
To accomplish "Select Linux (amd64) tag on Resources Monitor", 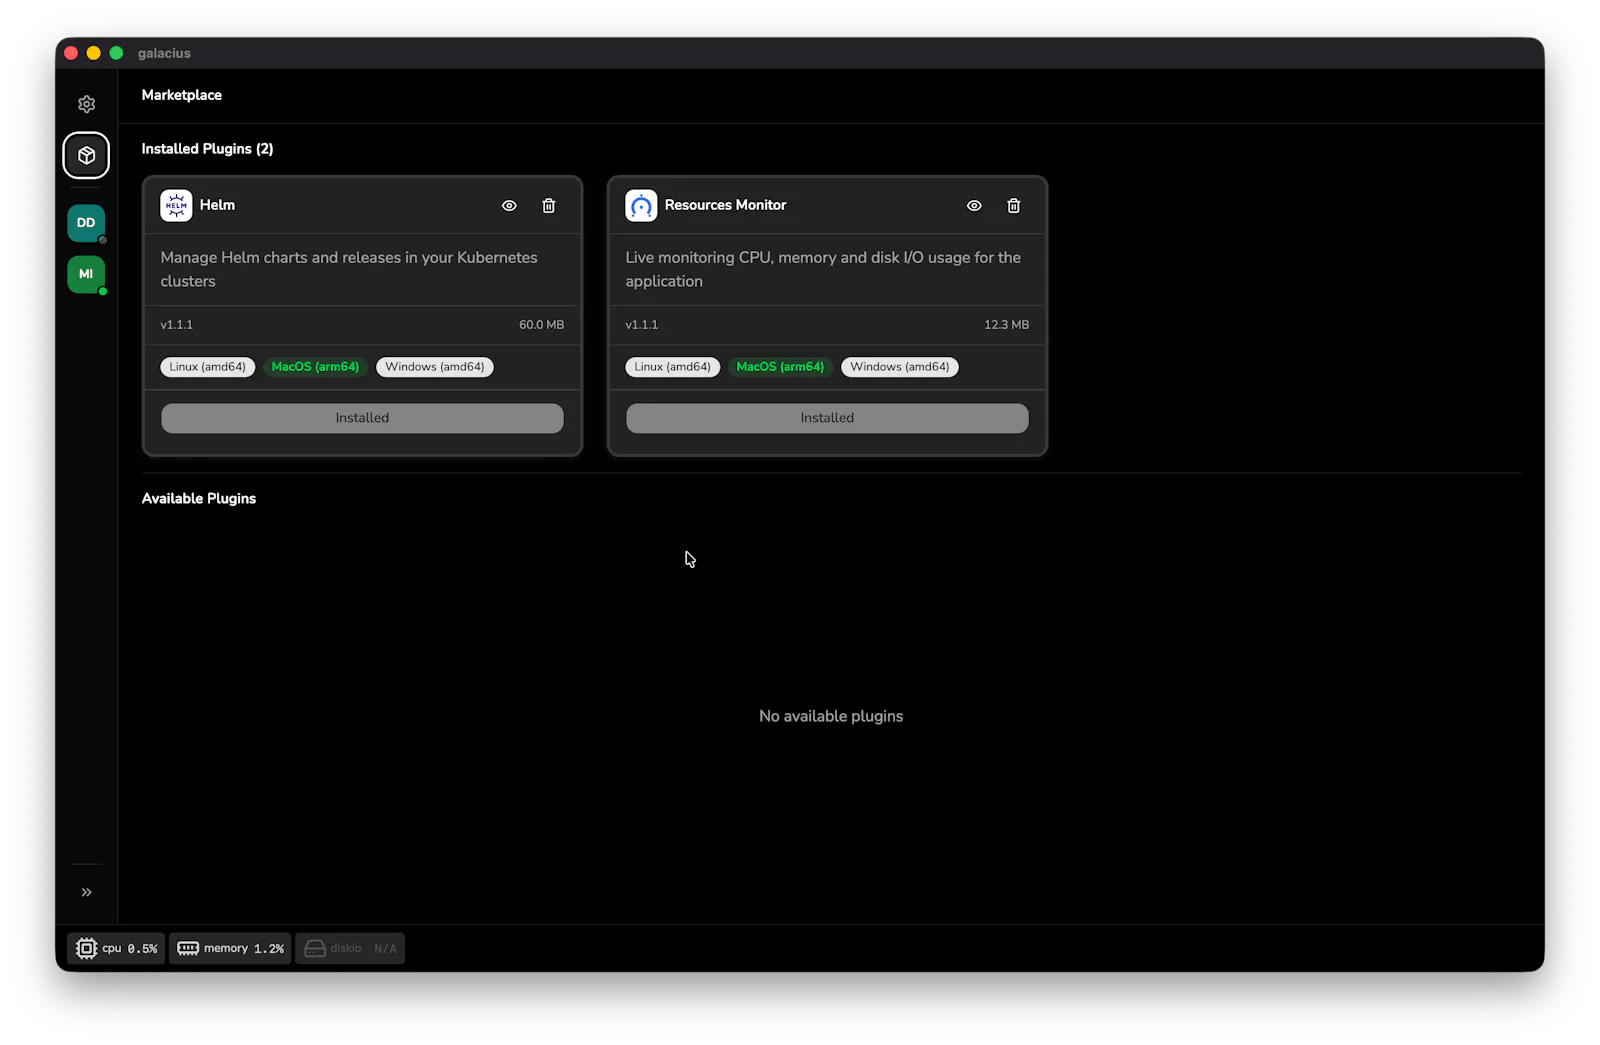I will (x=673, y=367).
